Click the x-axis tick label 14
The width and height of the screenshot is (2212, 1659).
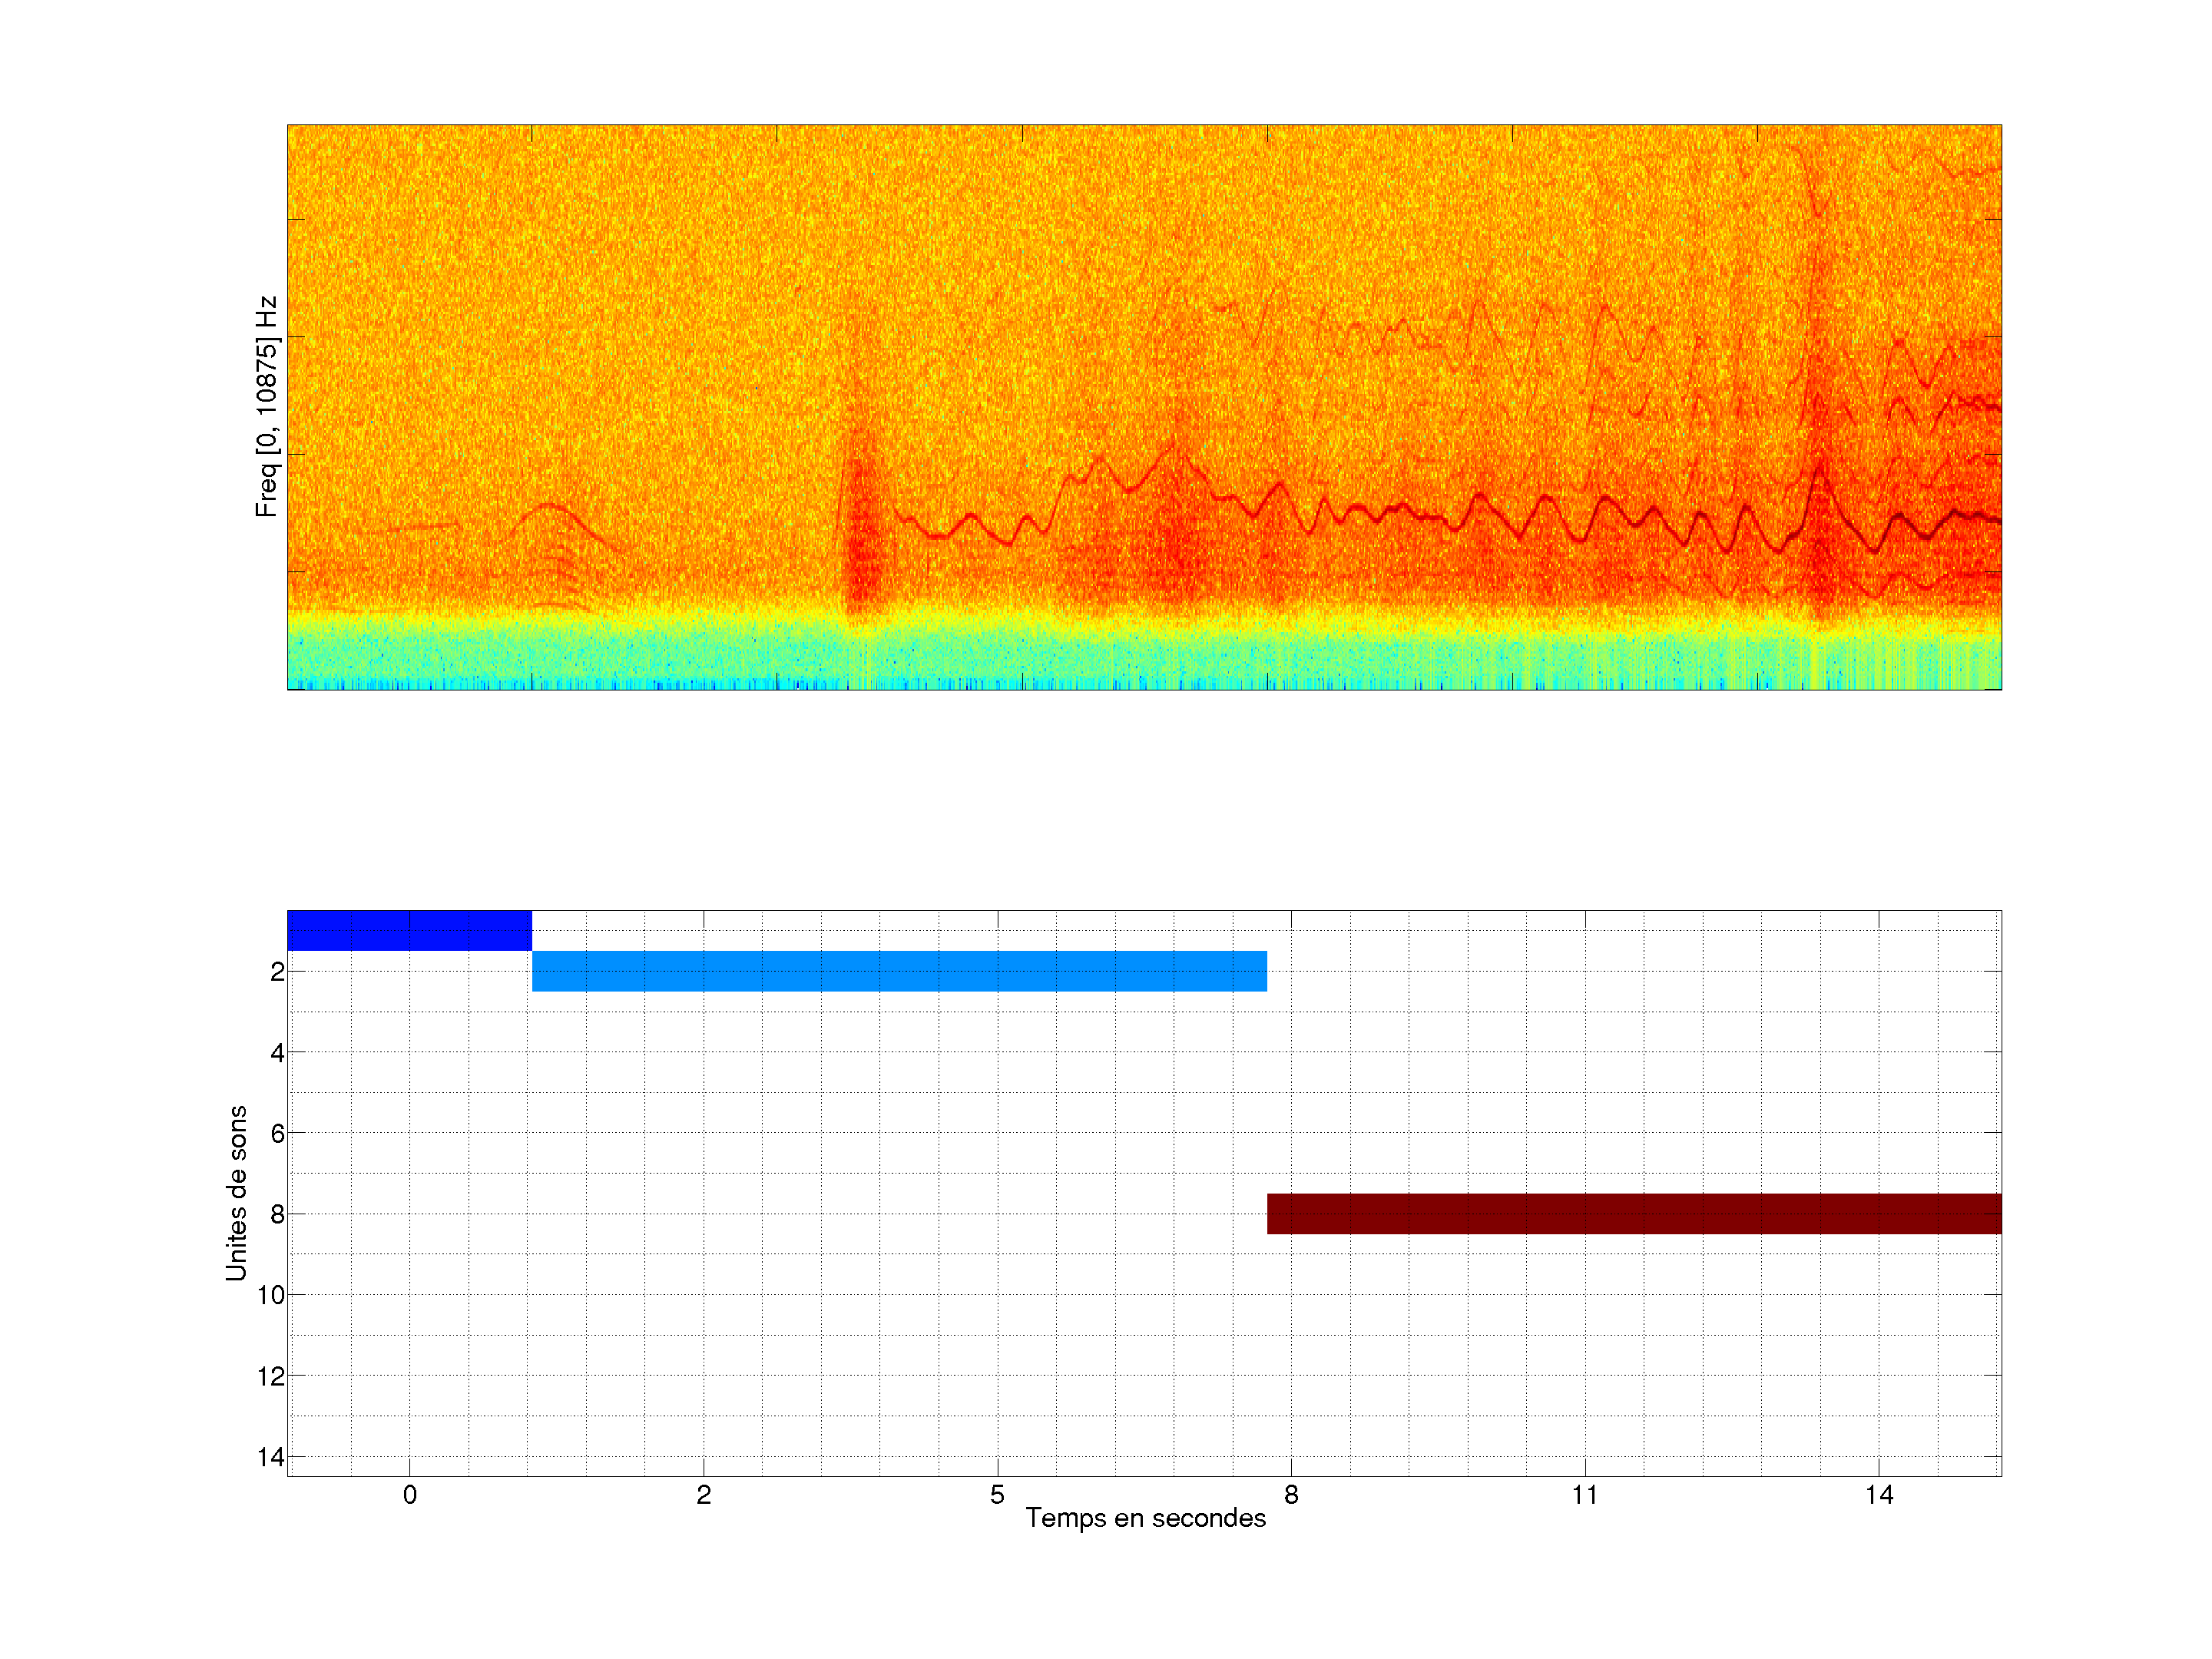1879,1495
